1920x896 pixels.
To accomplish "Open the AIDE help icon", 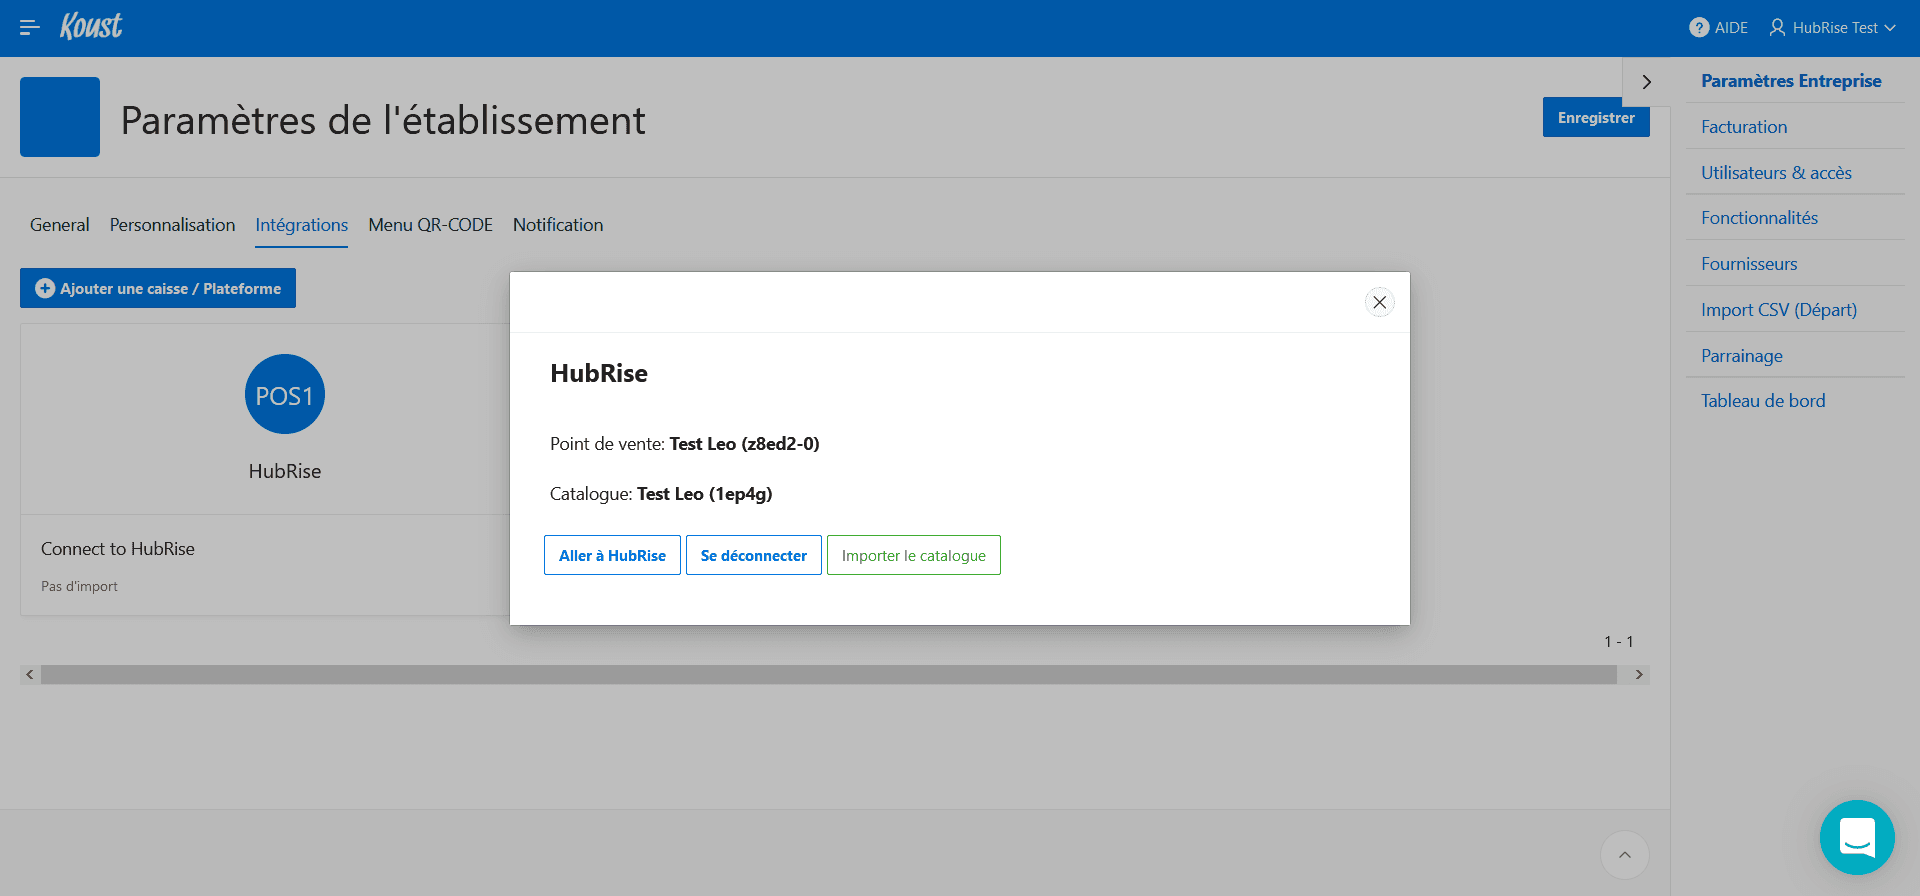I will 1699,28.
